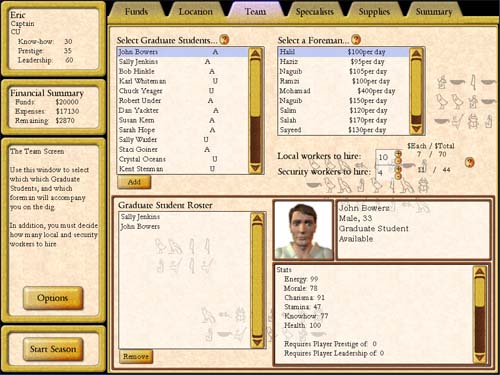This screenshot has width=500, height=375.
Task: Click scroll-up arrow of Stats panel
Action: coord(480,272)
